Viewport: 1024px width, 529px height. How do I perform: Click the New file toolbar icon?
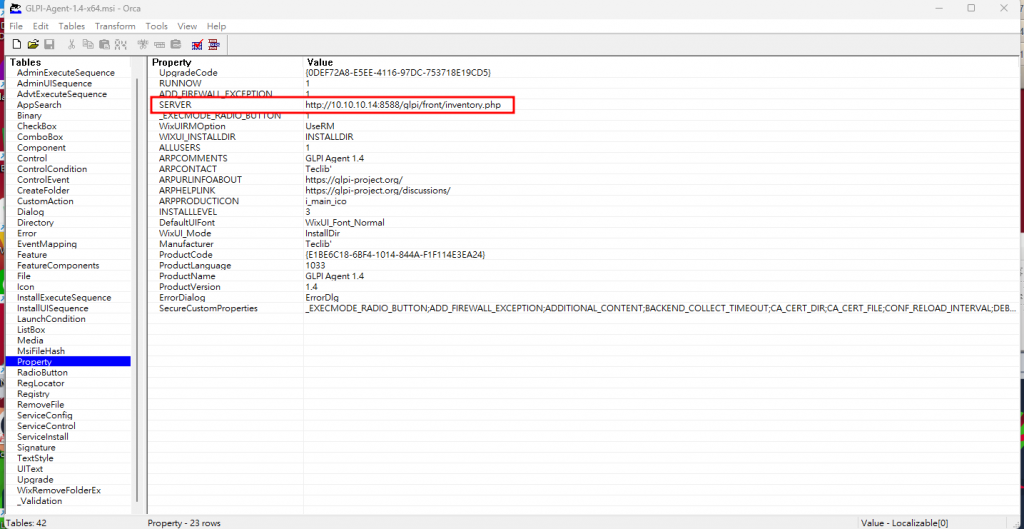pos(18,44)
